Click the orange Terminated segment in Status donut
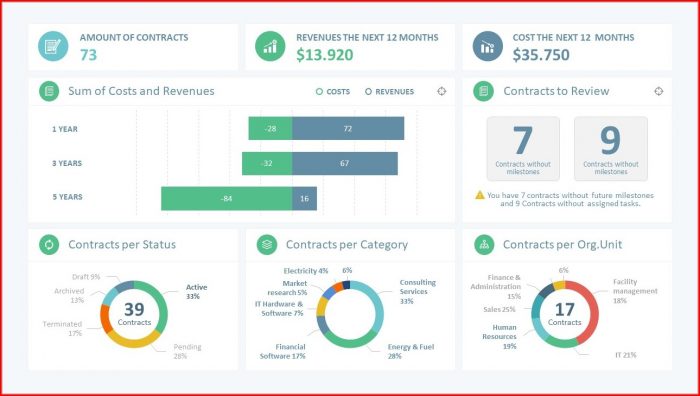700x396 pixels. [105, 319]
